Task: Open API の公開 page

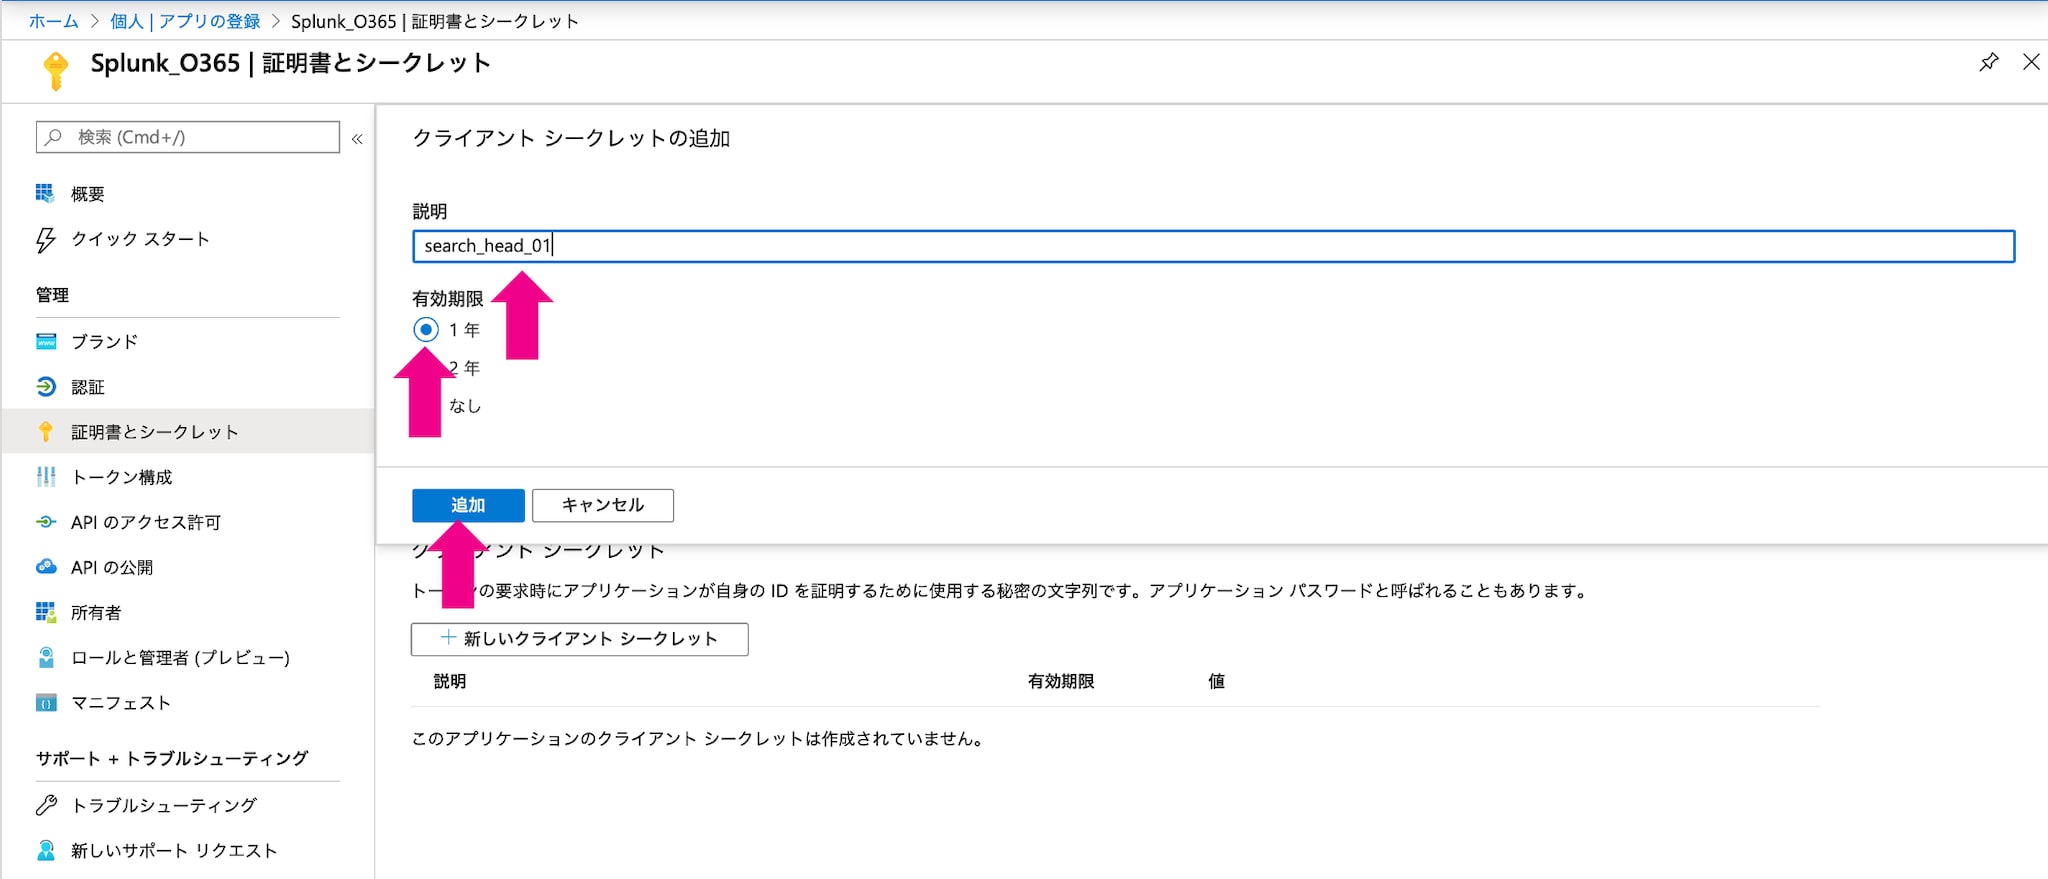Action: coord(112,566)
